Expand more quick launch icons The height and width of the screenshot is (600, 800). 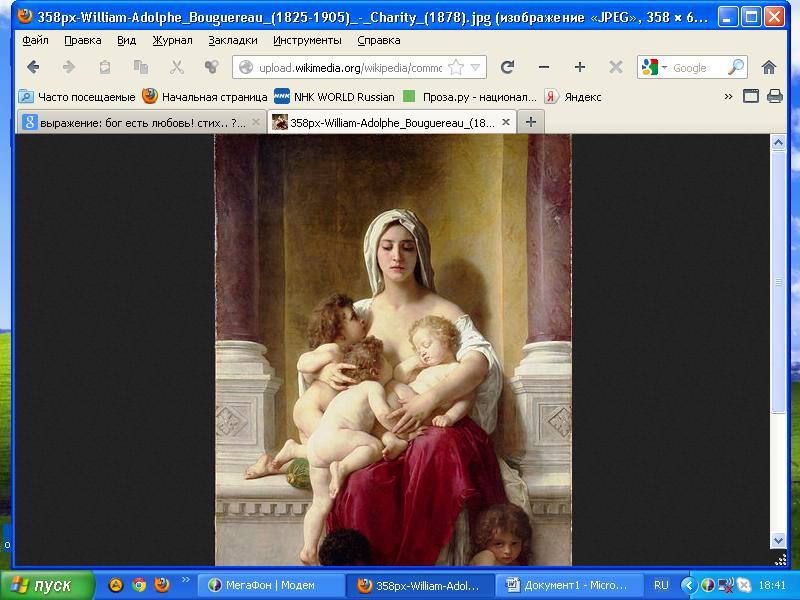pos(186,580)
